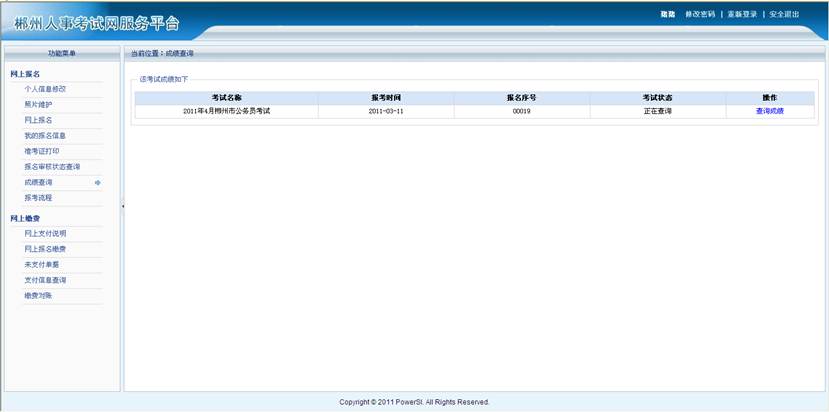The width and height of the screenshot is (829, 412).
Task: Click 重新登录 in the header
Action: coord(742,14)
